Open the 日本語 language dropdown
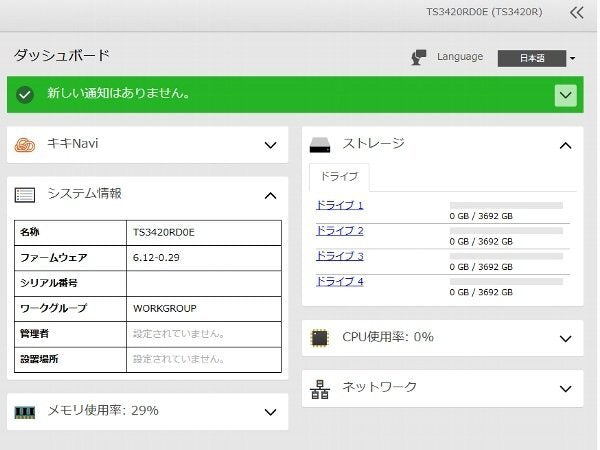The image size is (600, 450). (536, 58)
